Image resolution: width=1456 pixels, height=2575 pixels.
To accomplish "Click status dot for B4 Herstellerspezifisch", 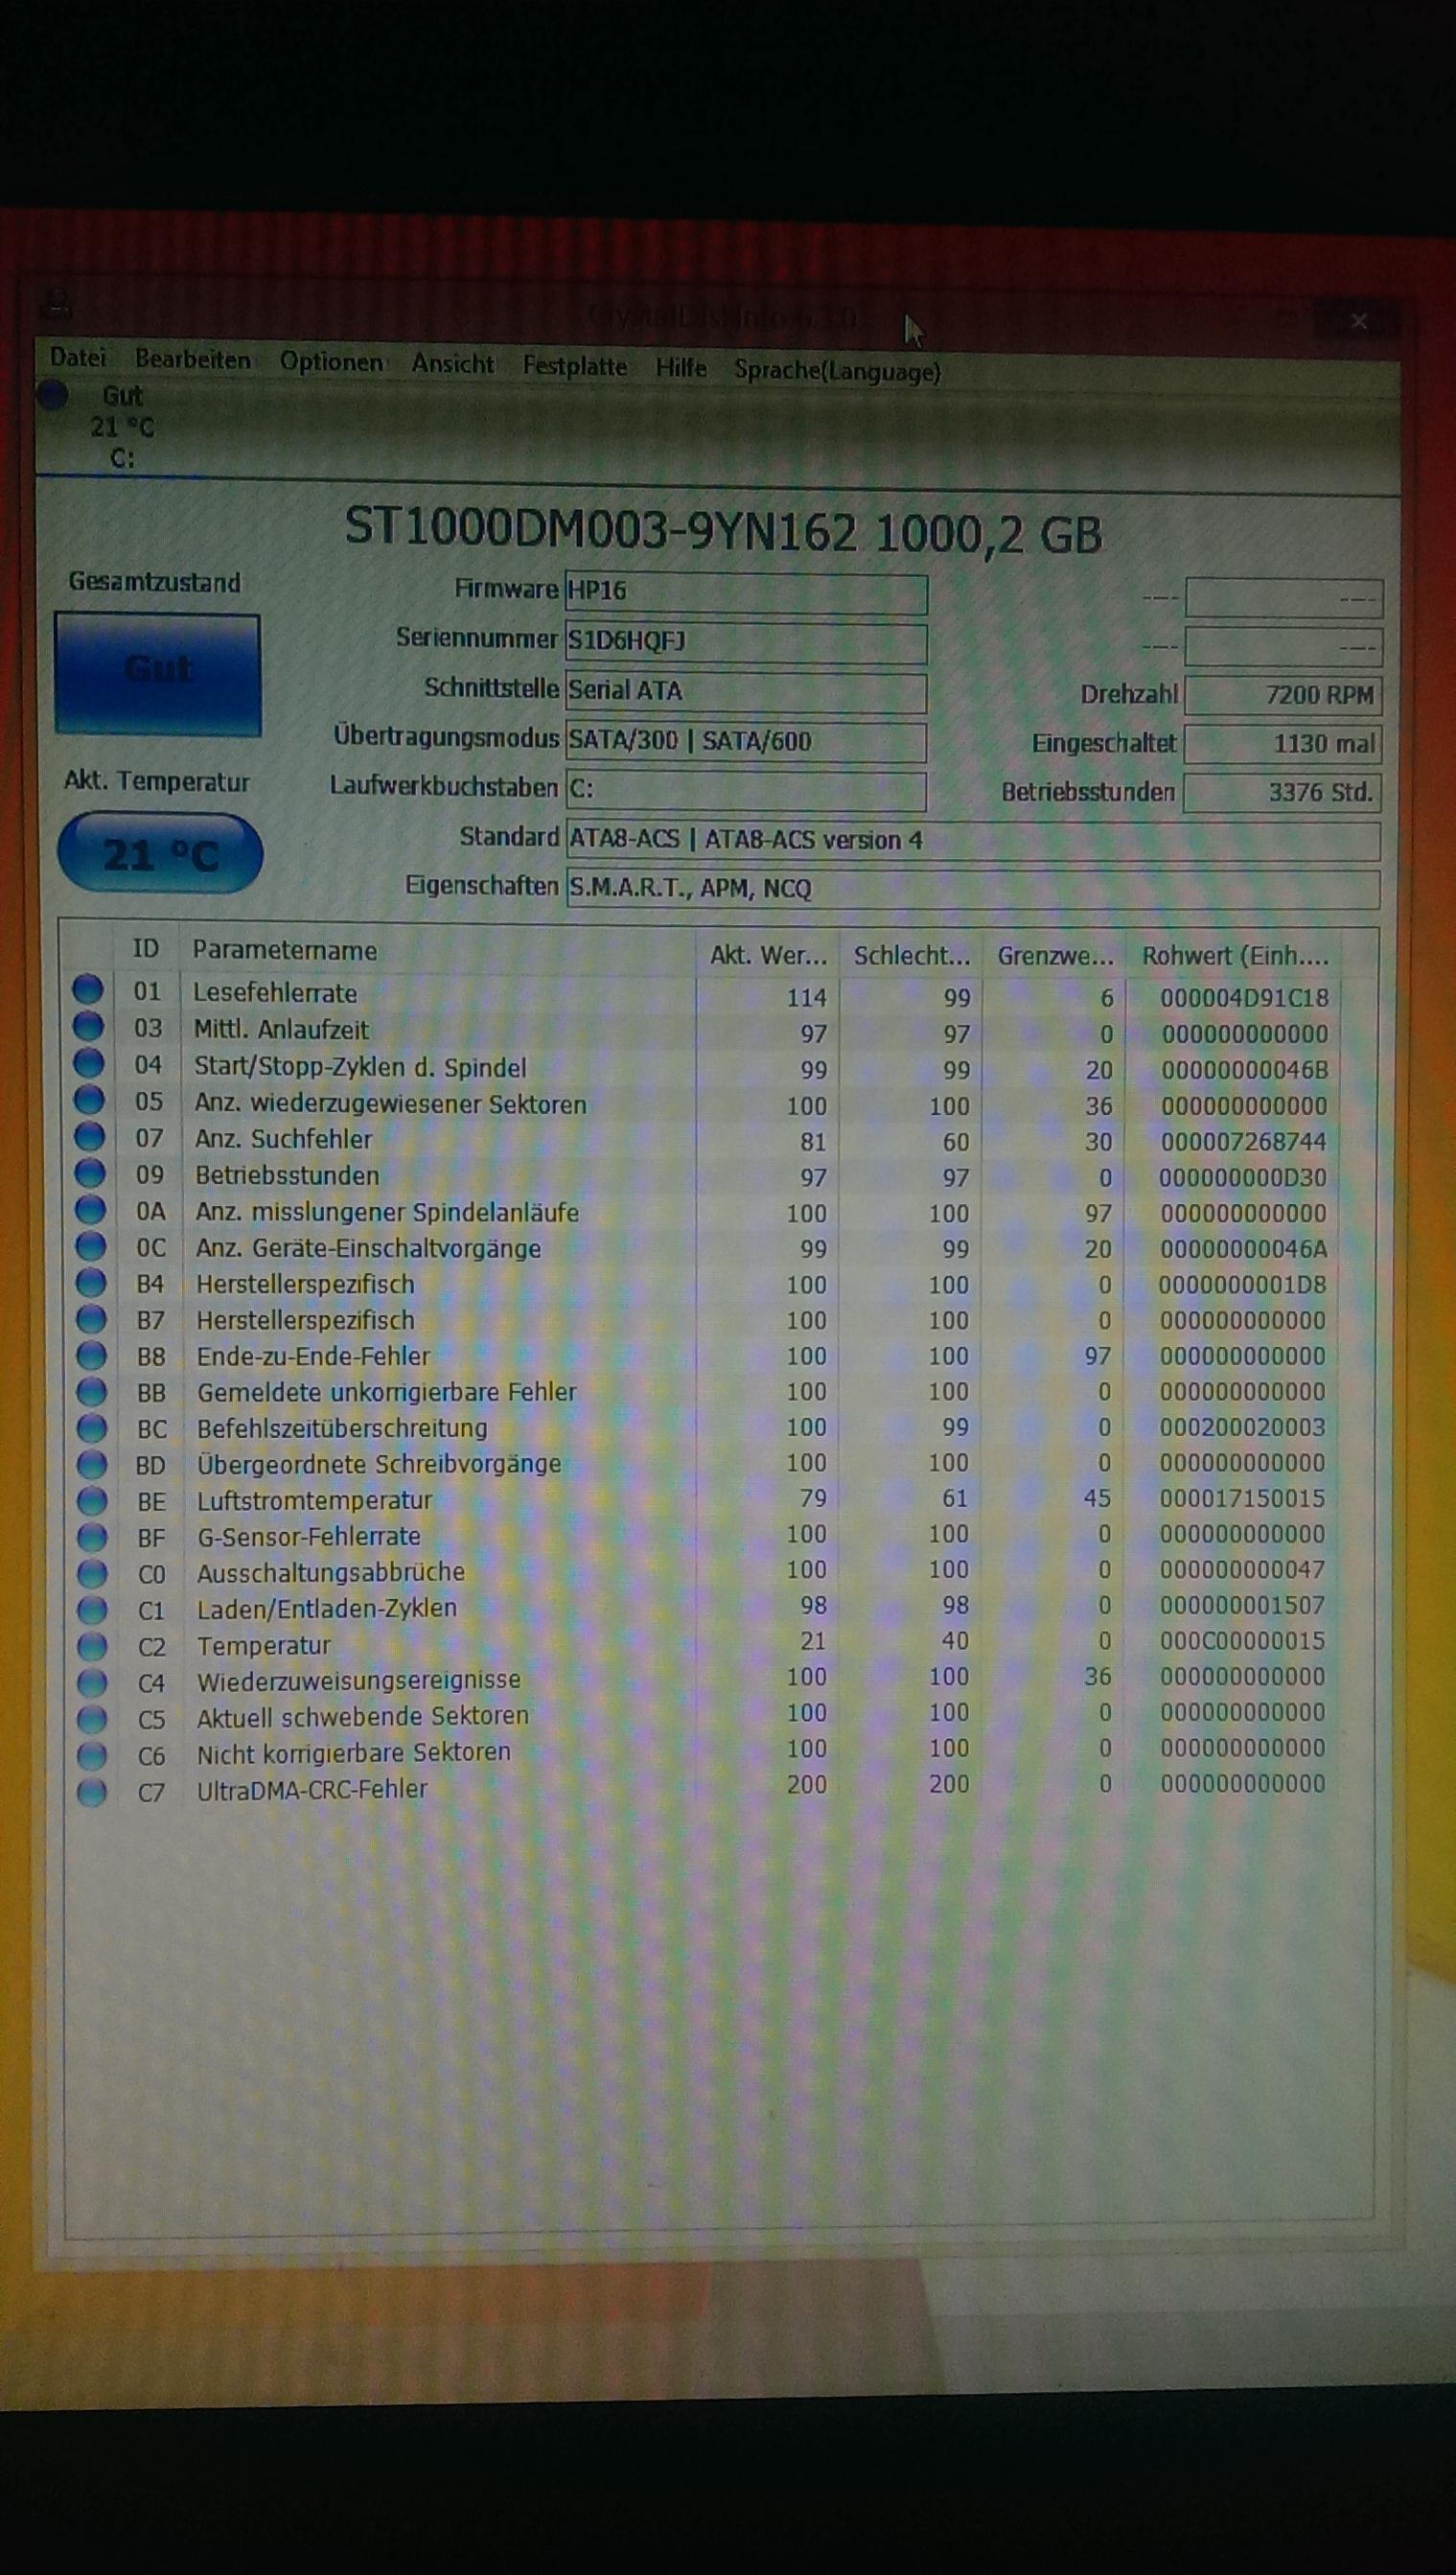I will point(90,1282).
